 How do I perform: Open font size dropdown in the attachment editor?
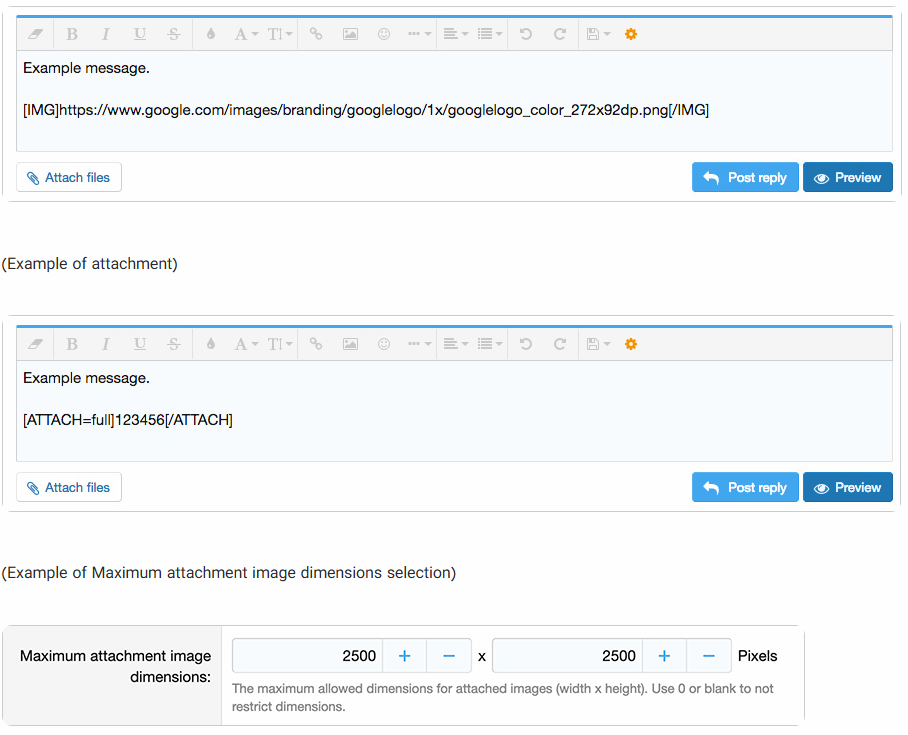280,344
